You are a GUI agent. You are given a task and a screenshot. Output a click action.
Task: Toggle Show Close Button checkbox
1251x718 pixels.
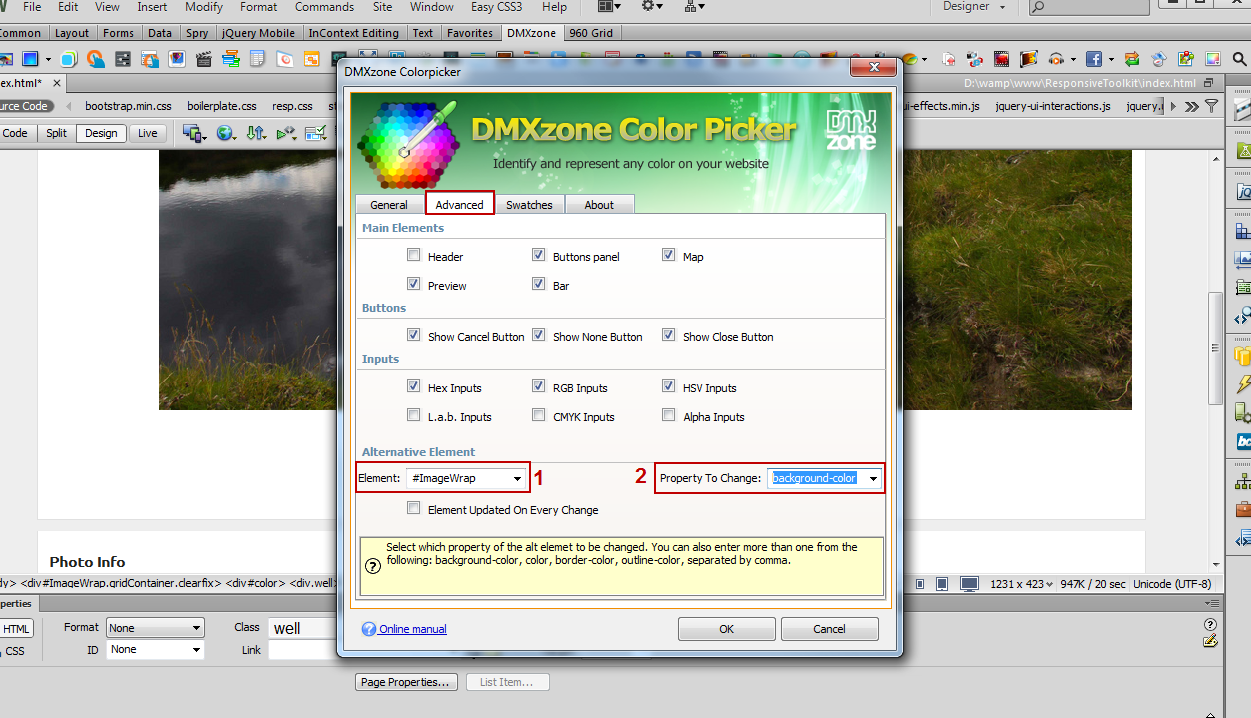click(669, 335)
